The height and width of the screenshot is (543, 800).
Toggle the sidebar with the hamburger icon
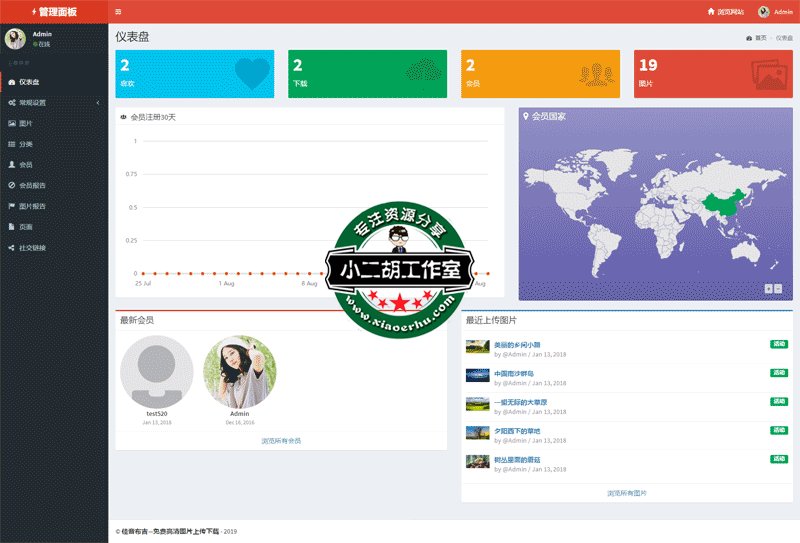point(119,12)
